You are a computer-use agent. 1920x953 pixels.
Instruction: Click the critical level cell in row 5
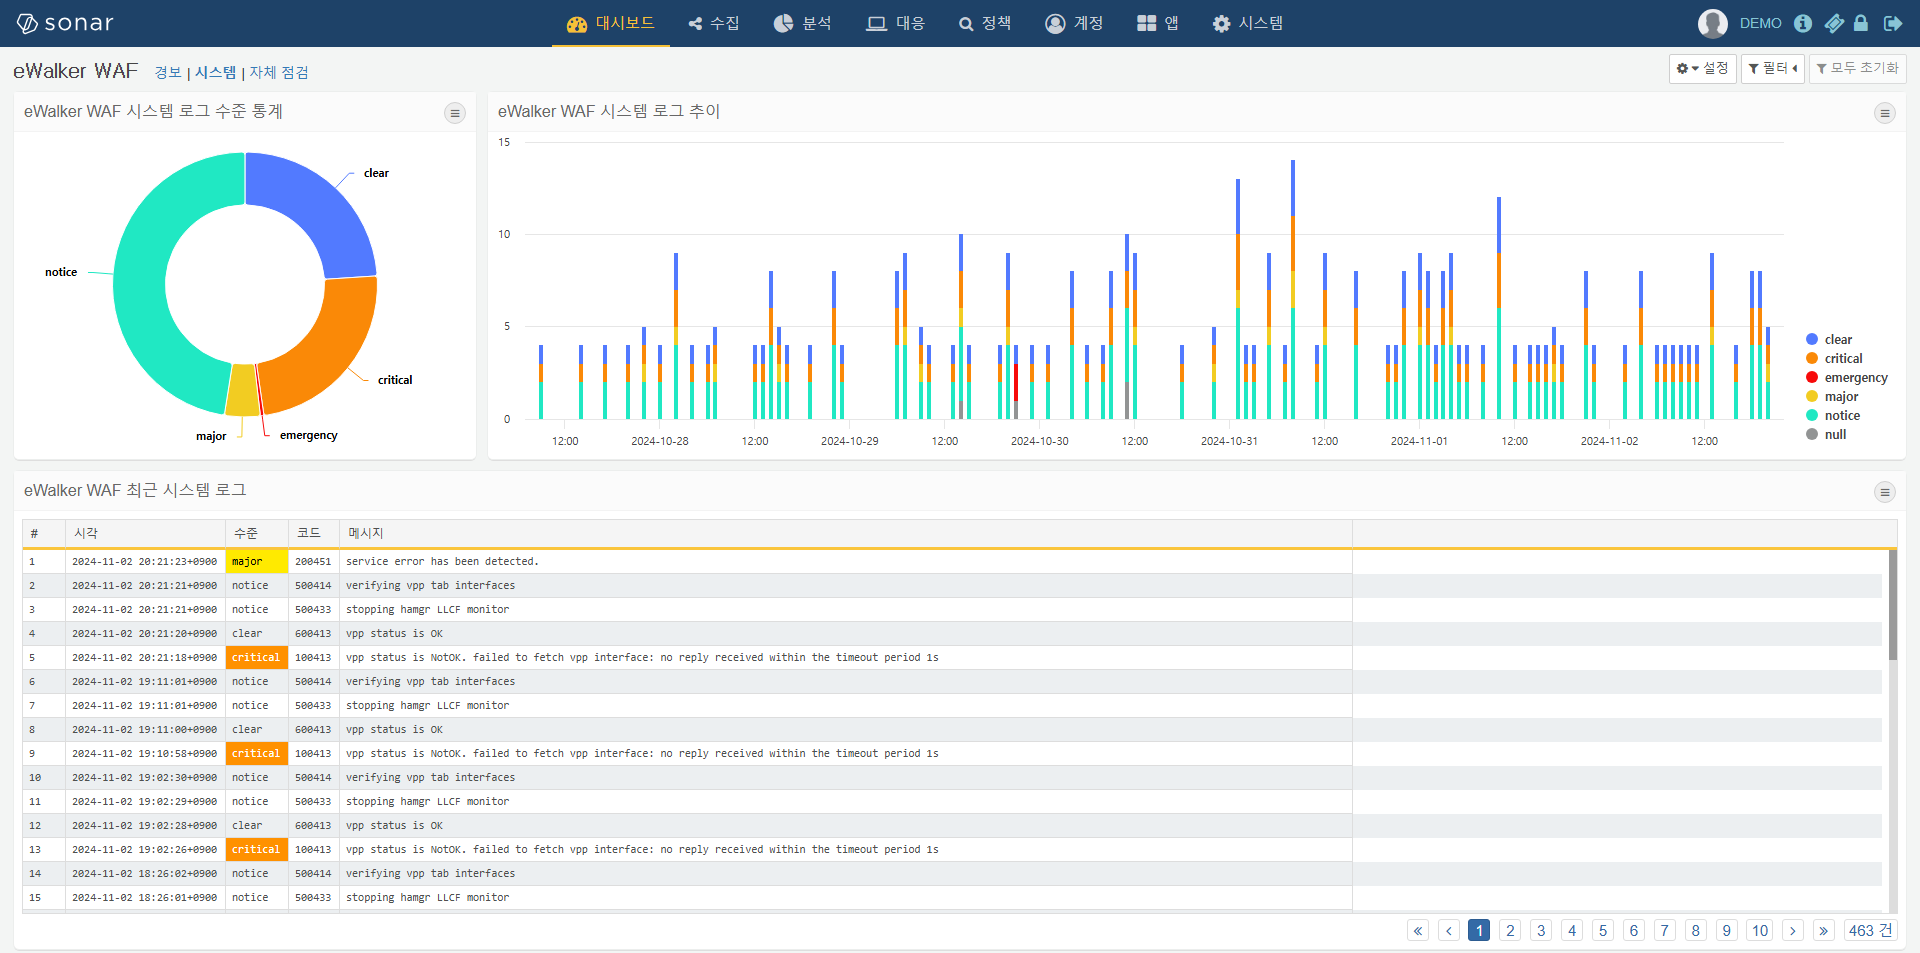click(x=257, y=657)
